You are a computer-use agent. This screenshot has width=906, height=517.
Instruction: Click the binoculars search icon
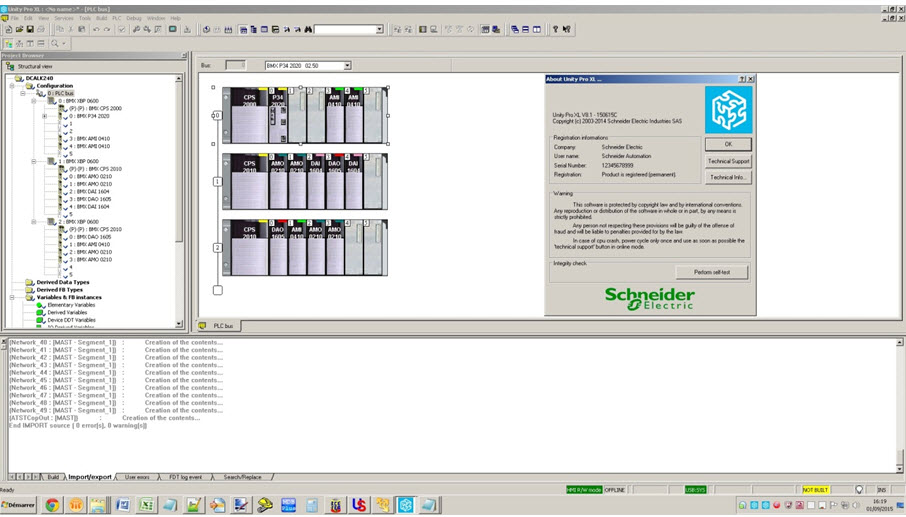pos(308,29)
